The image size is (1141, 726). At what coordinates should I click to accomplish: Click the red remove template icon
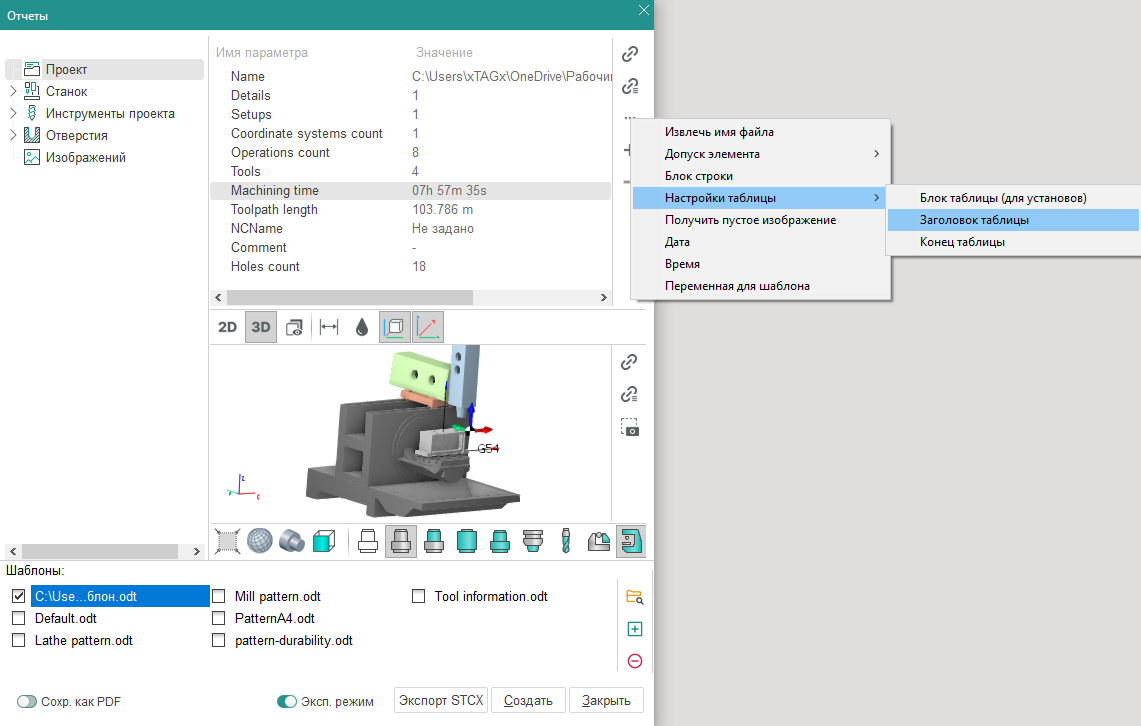pyautogui.click(x=634, y=661)
